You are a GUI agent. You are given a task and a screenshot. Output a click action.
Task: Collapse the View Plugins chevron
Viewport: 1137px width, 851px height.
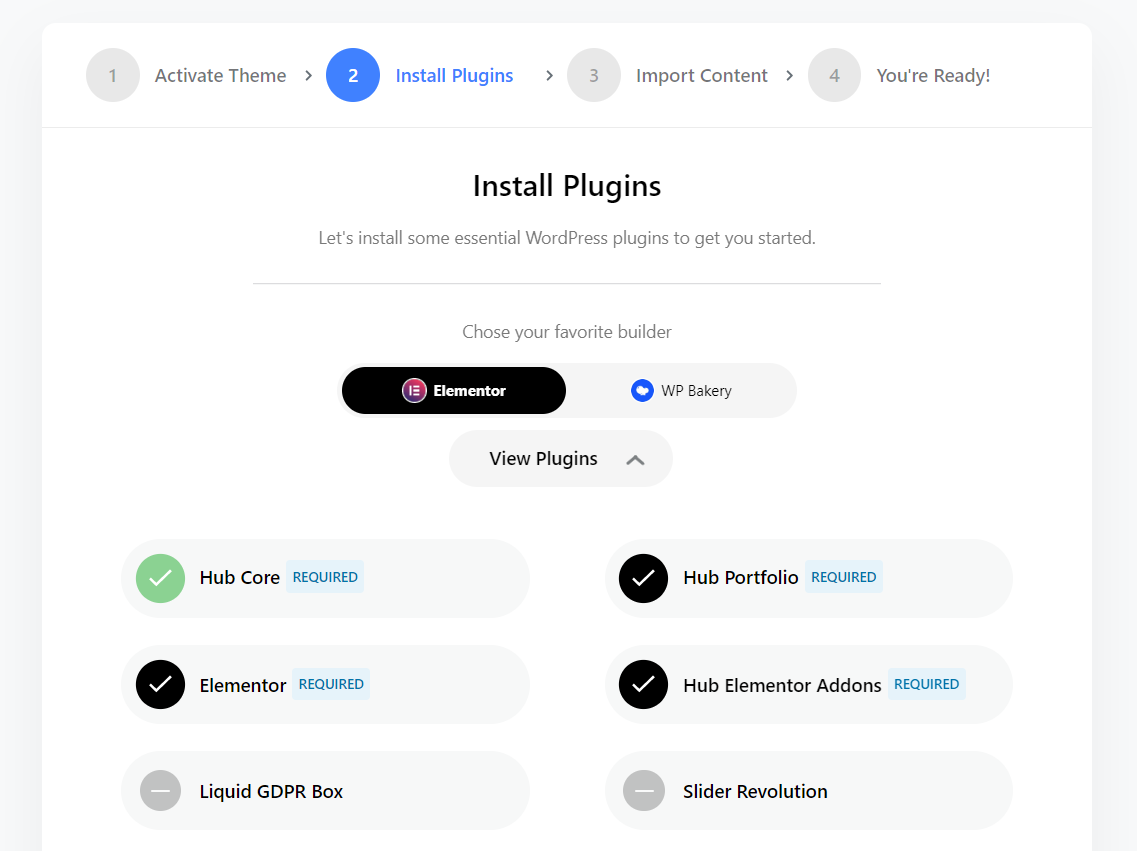tap(635, 460)
